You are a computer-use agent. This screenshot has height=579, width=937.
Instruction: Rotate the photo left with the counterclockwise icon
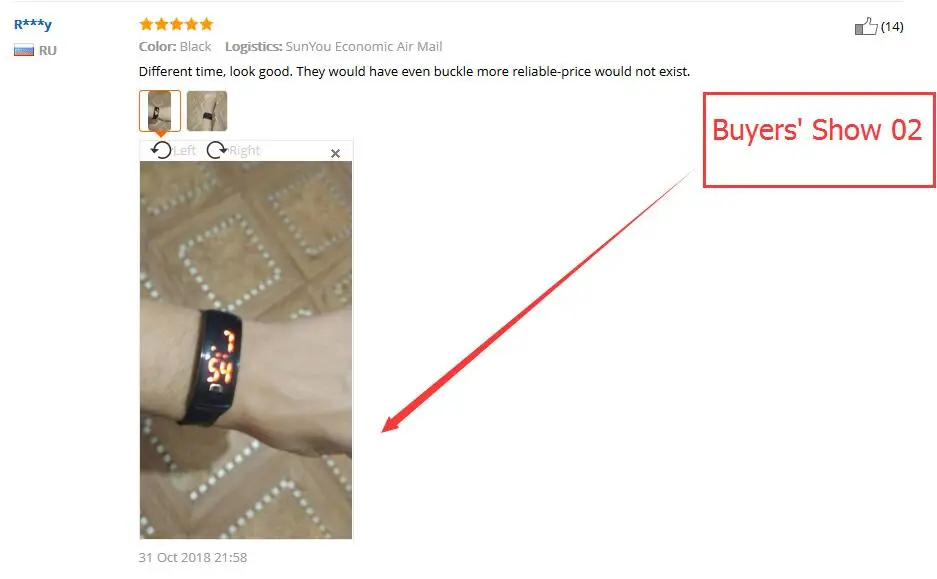pos(161,150)
